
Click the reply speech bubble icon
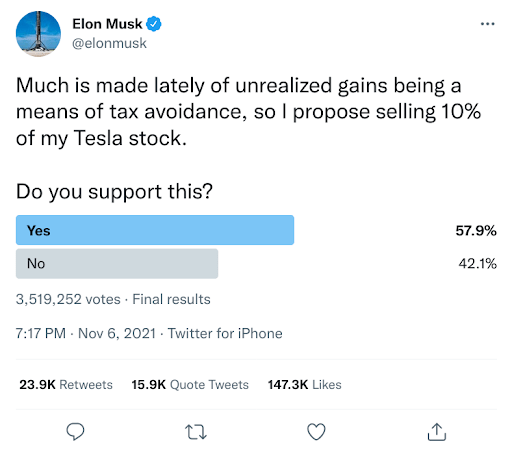pyautogui.click(x=75, y=432)
